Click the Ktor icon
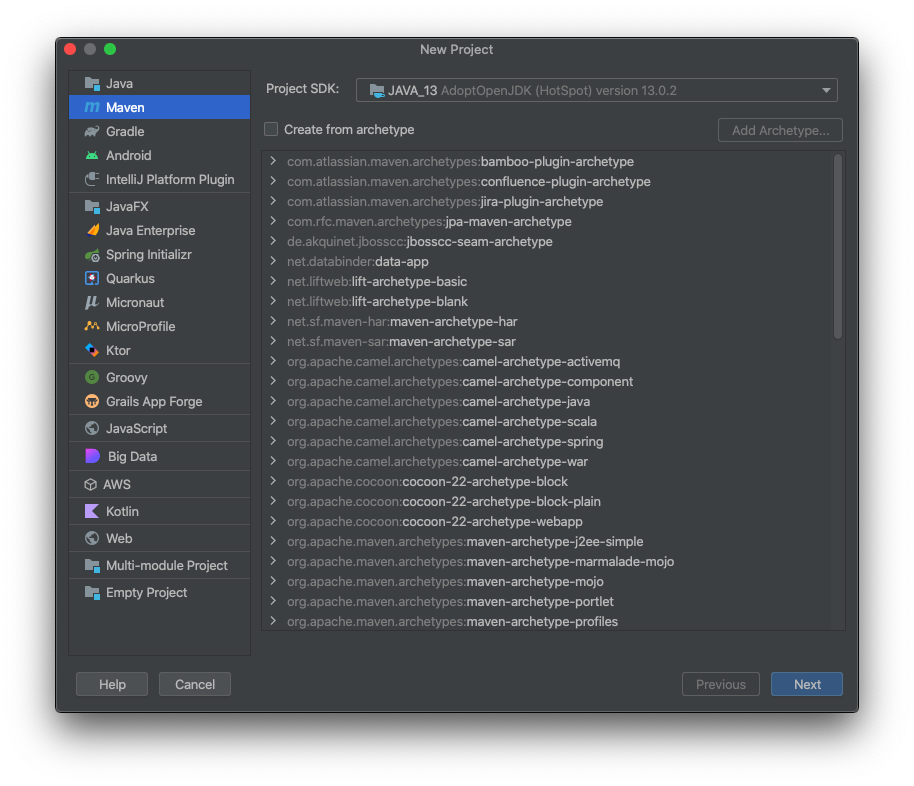This screenshot has width=914, height=786. pos(92,350)
